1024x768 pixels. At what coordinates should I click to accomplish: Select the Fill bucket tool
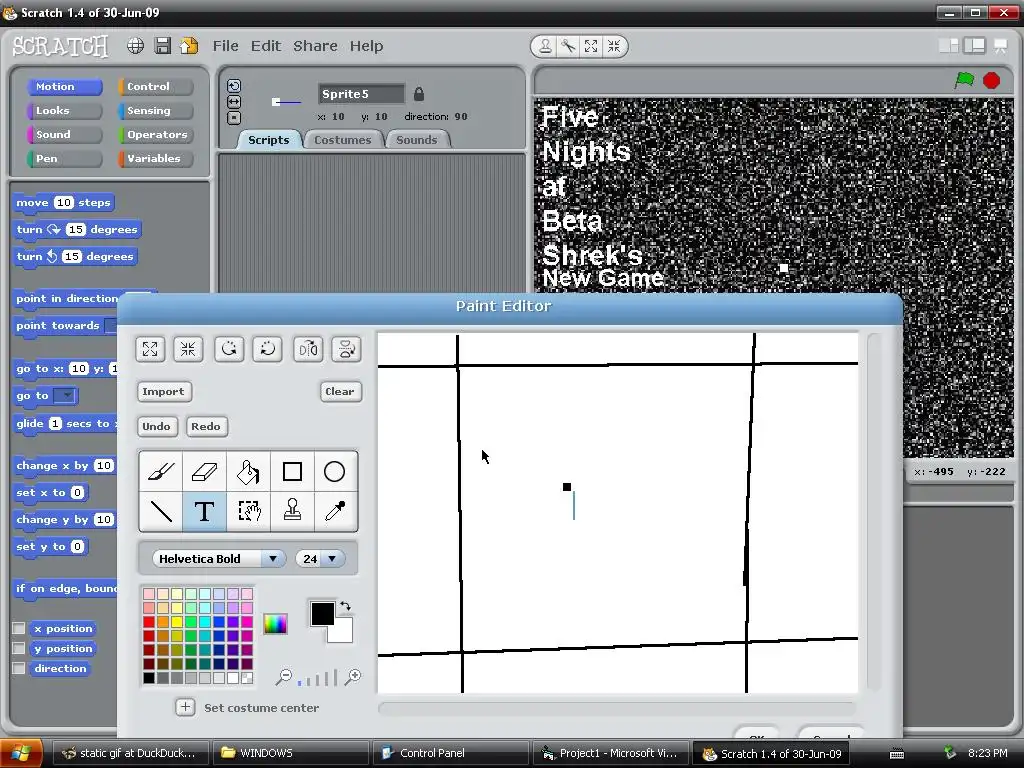click(x=248, y=472)
